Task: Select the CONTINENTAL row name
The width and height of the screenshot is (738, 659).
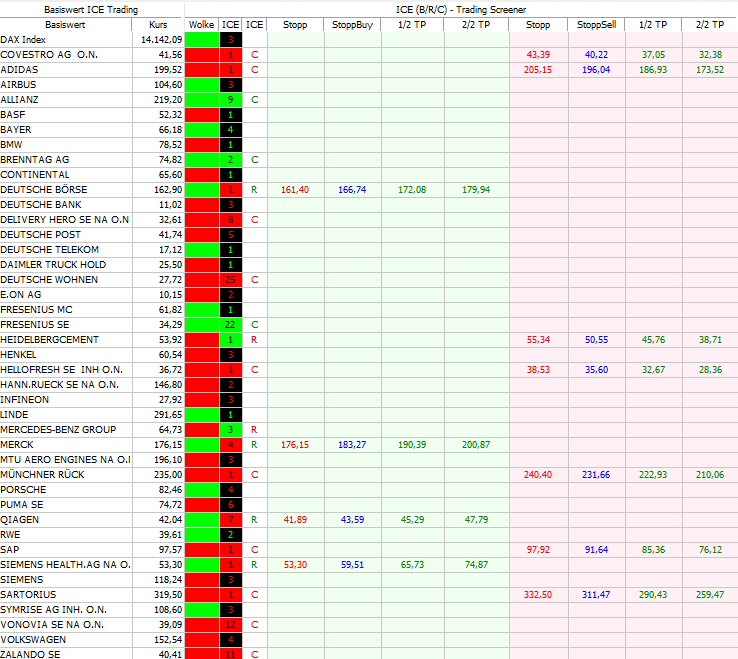Action: point(35,175)
